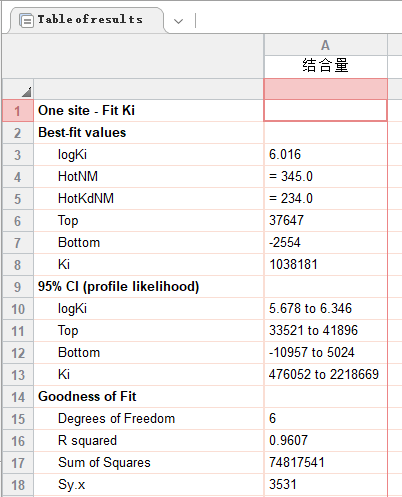The width and height of the screenshot is (402, 497).
Task: Click the 95% CI profile likelihood heading
Action: click(118, 287)
